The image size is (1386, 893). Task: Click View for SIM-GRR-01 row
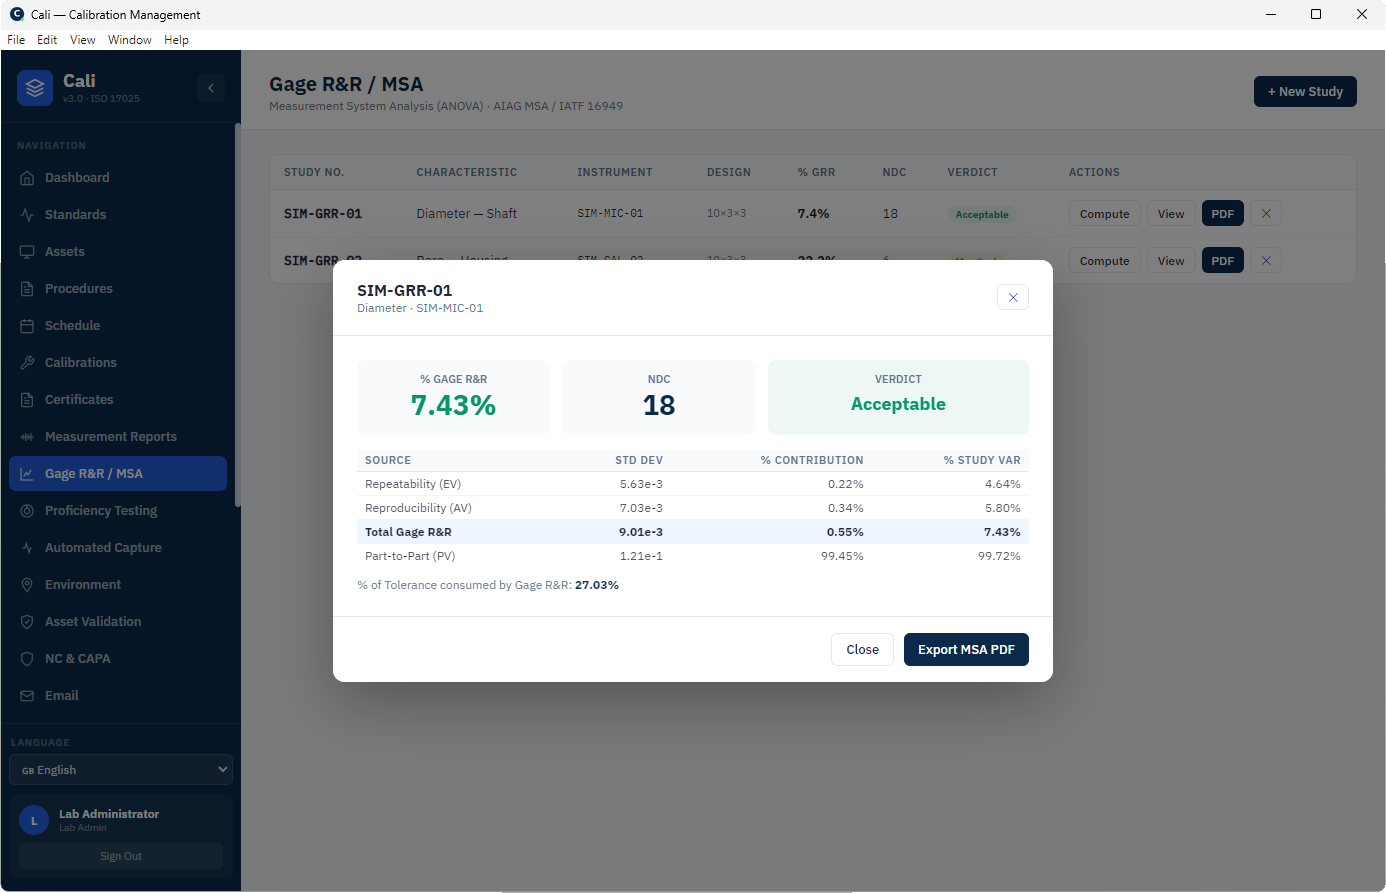[x=1171, y=214]
